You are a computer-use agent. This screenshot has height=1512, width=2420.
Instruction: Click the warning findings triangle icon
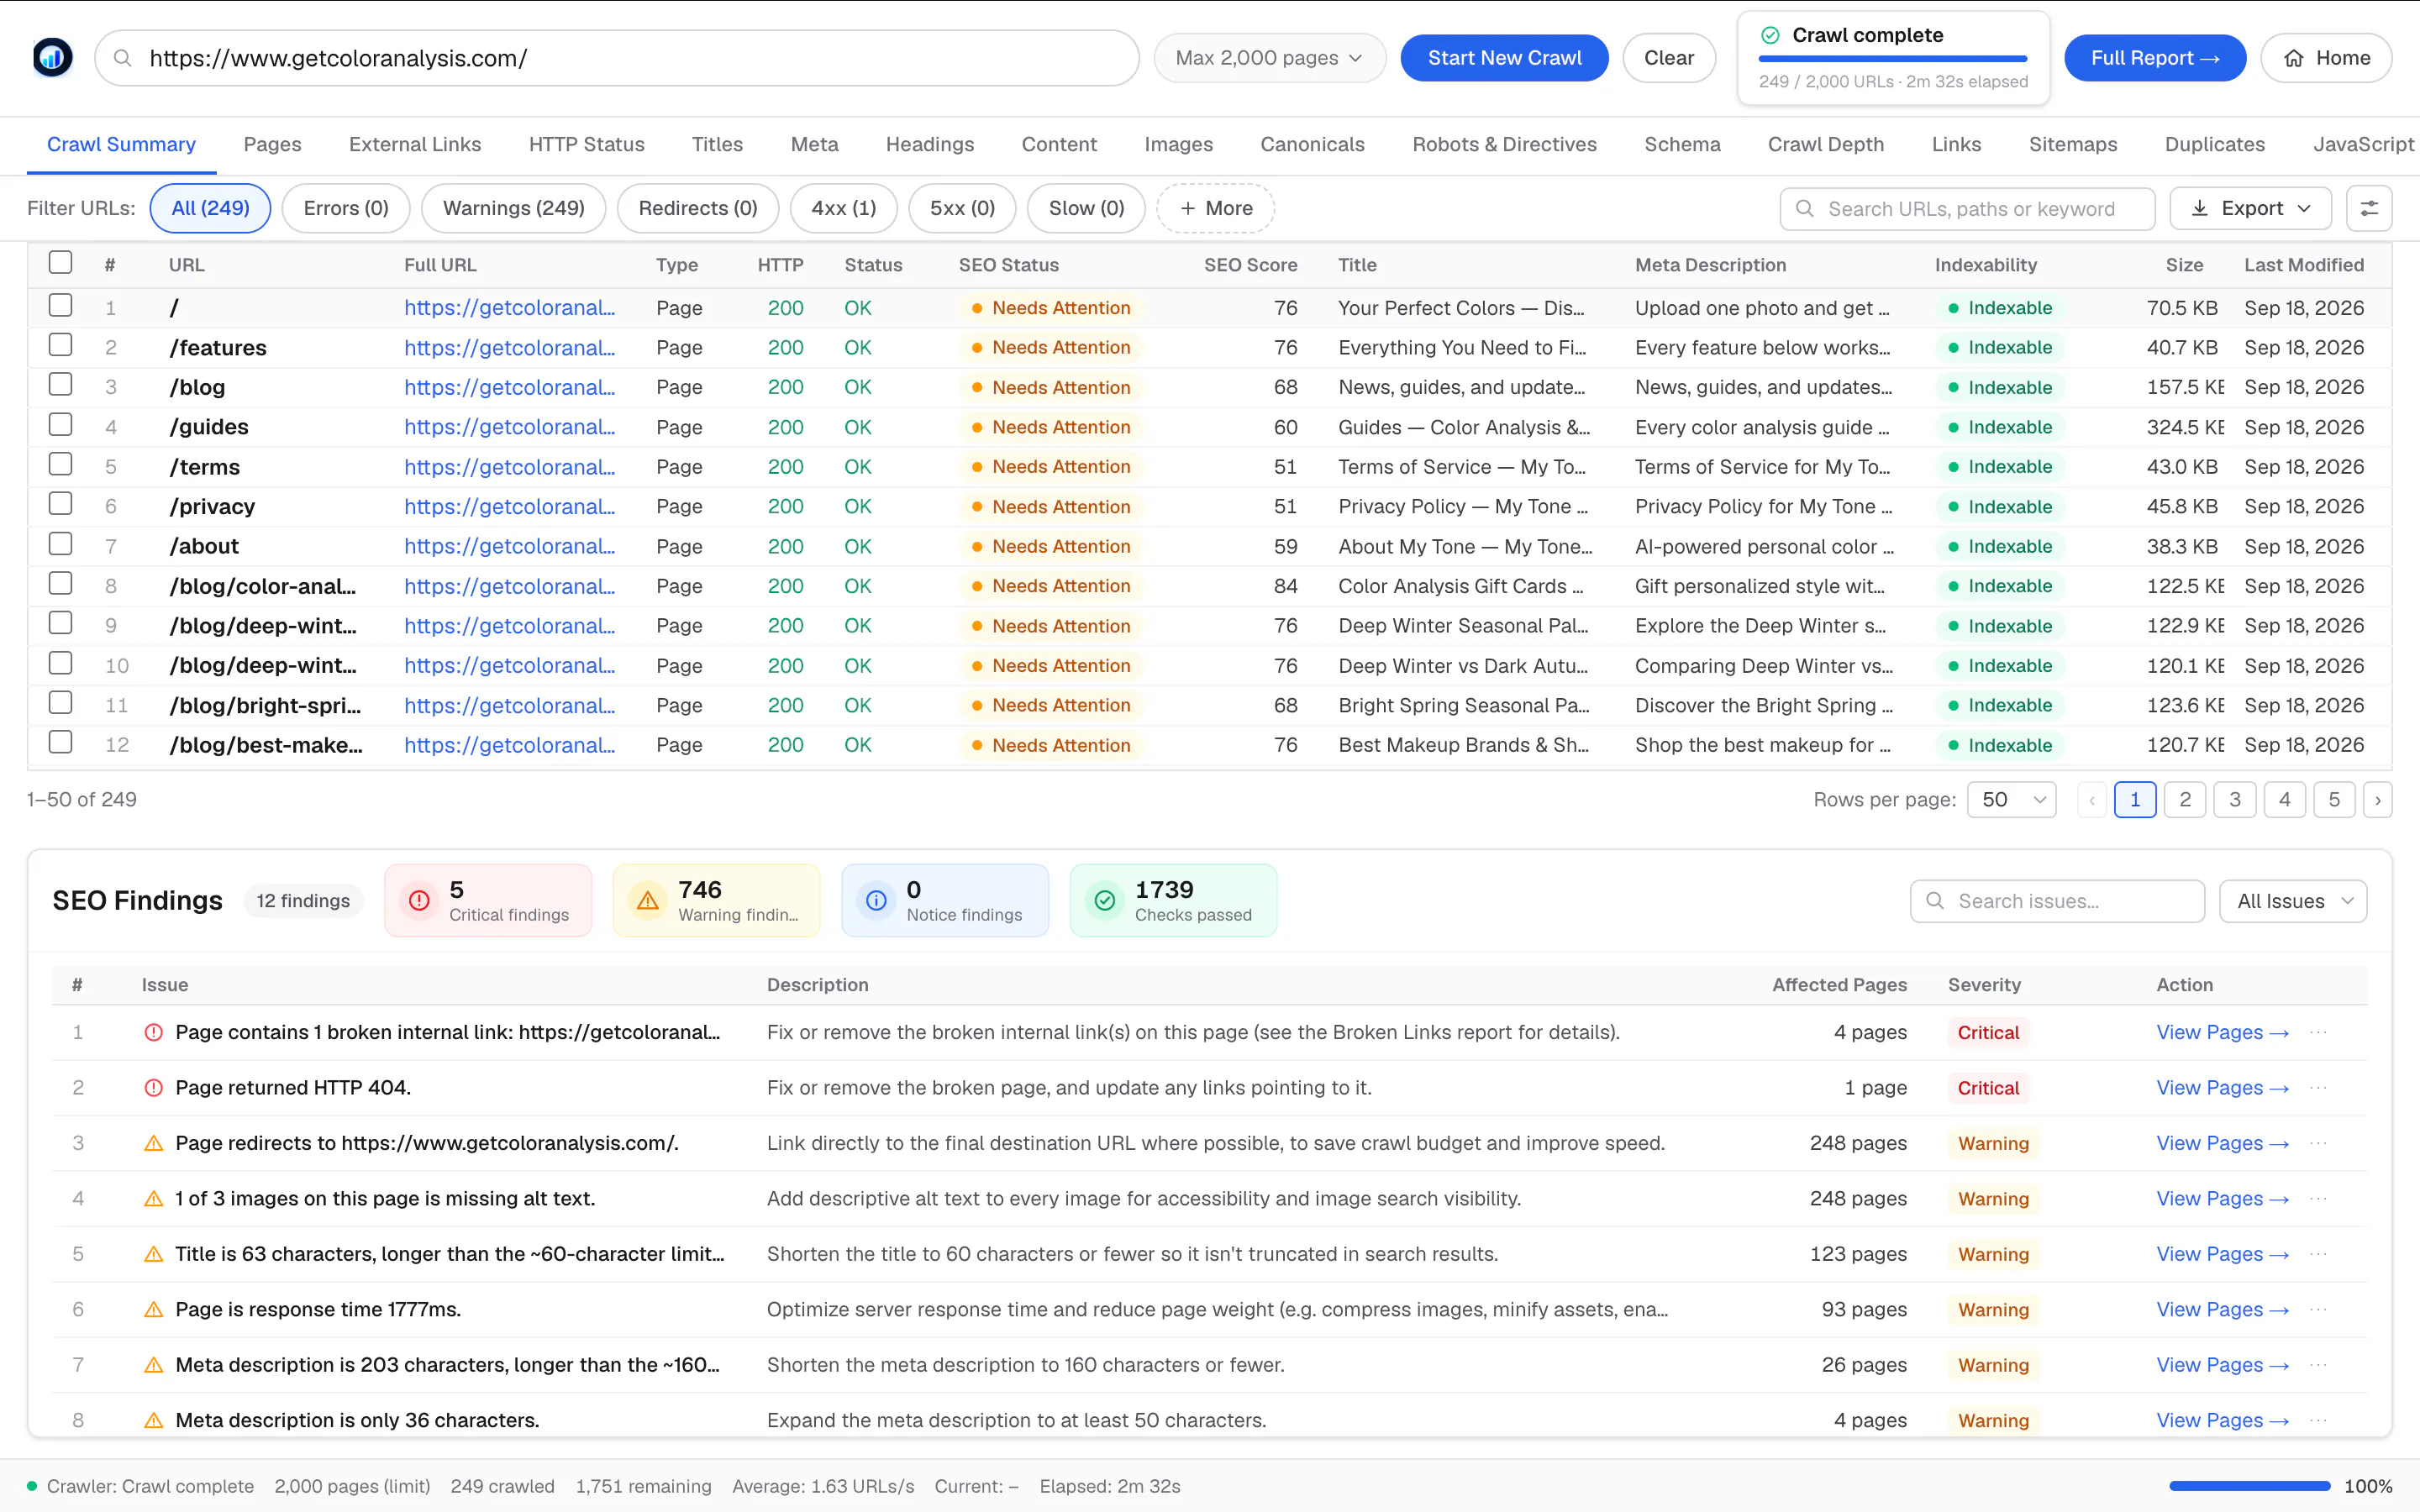tap(648, 900)
